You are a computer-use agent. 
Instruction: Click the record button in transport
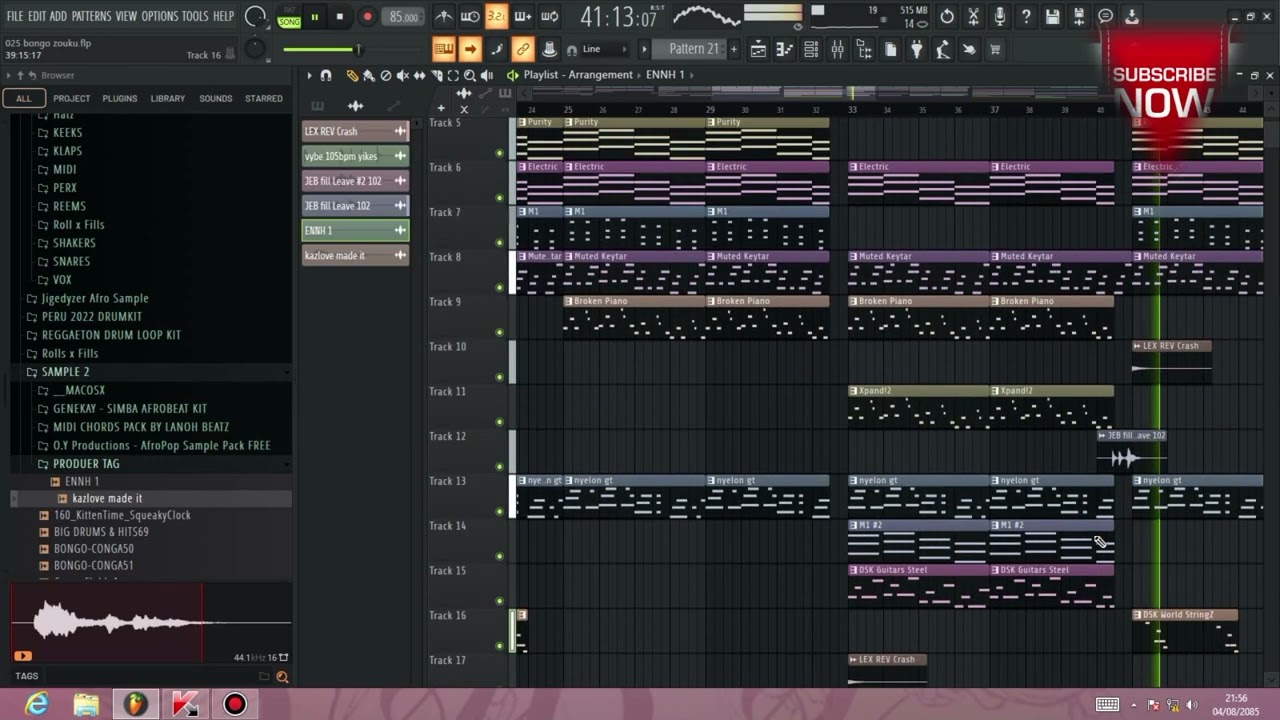coord(367,17)
